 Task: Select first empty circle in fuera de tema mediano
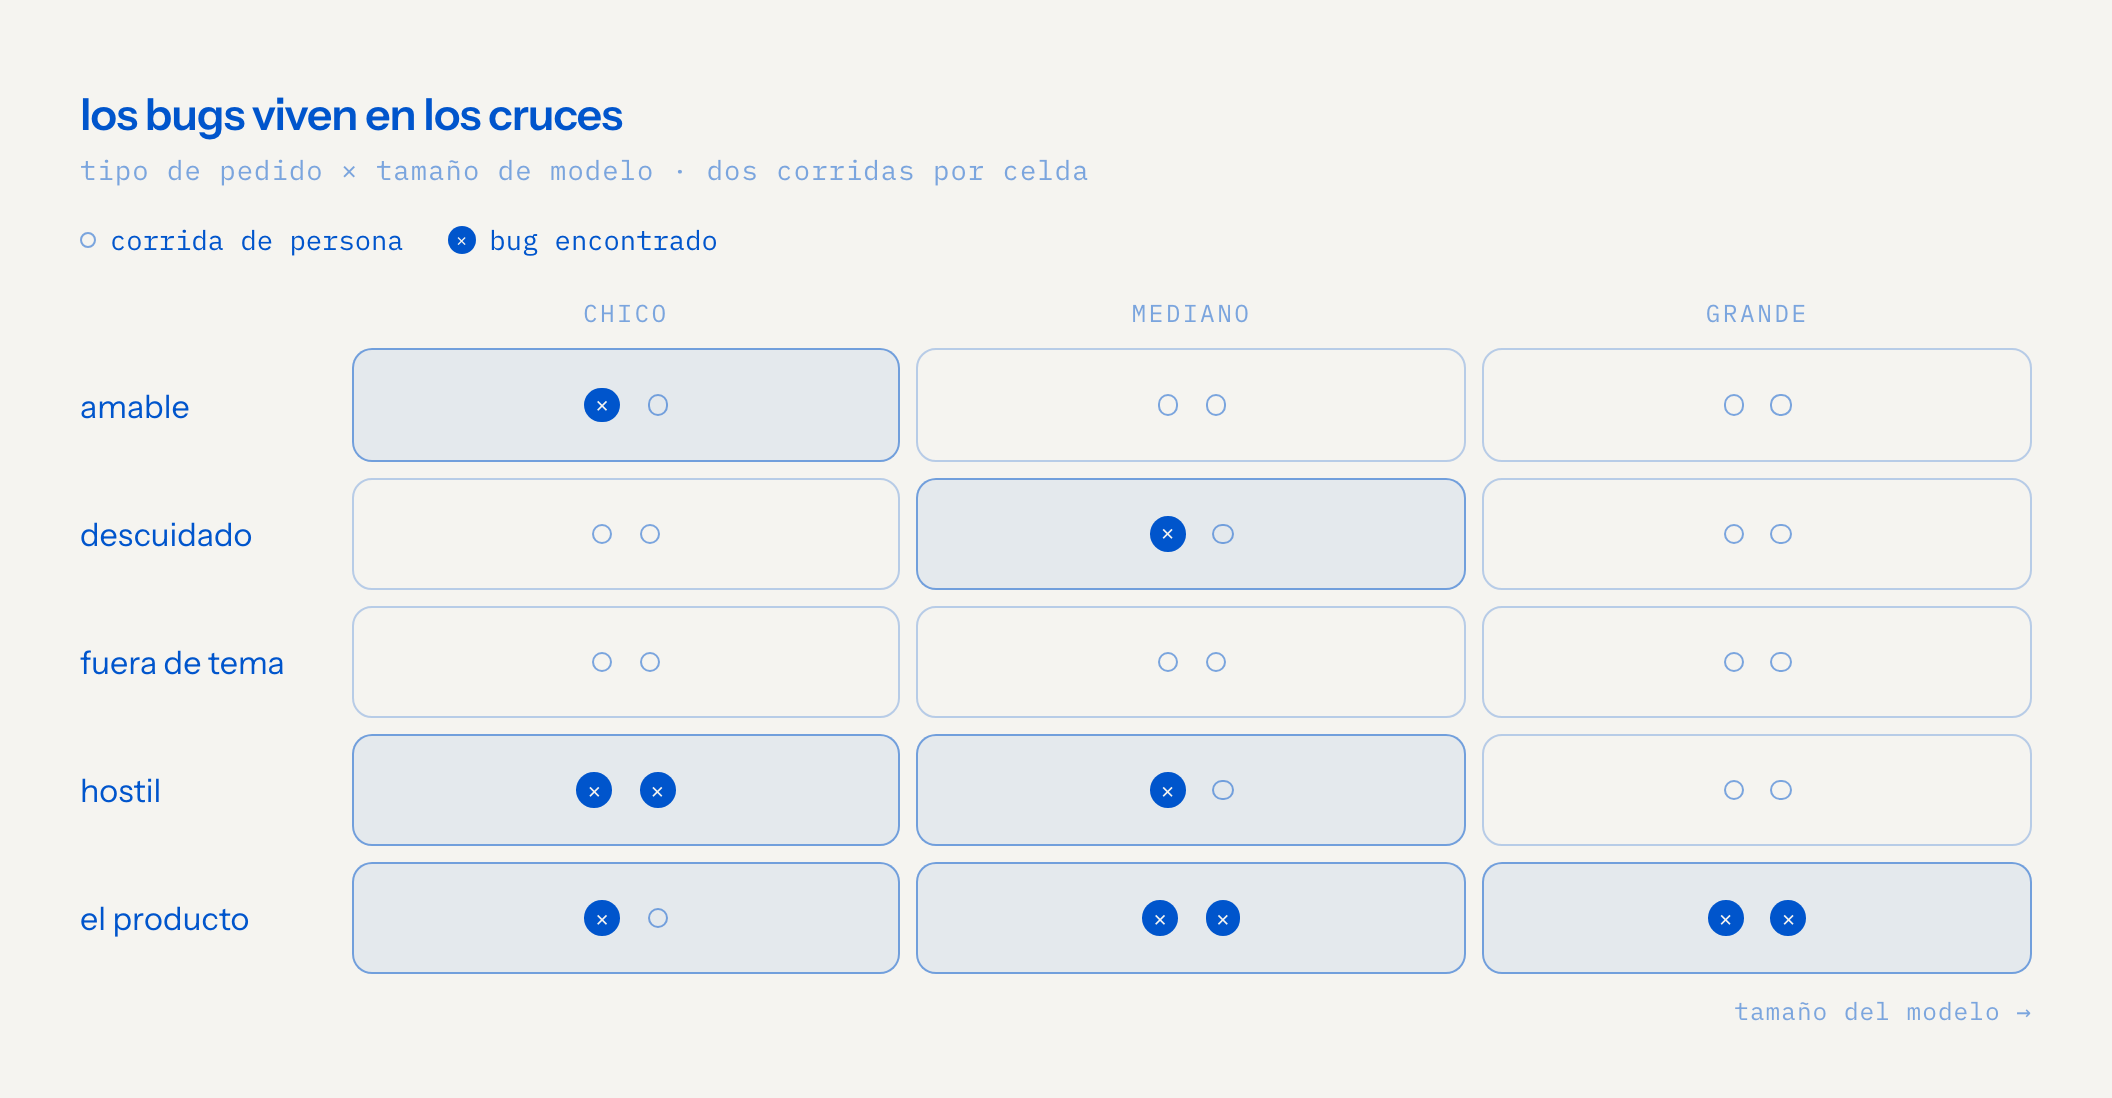tap(1168, 662)
